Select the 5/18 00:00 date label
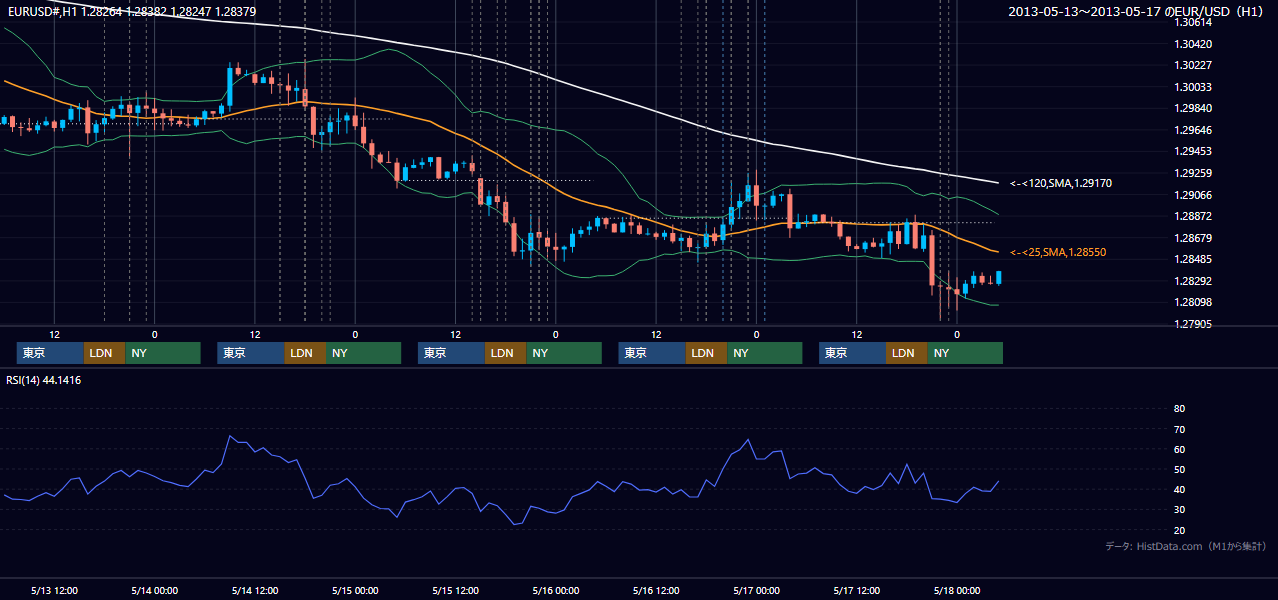Image resolution: width=1278 pixels, height=600 pixels. click(x=957, y=590)
